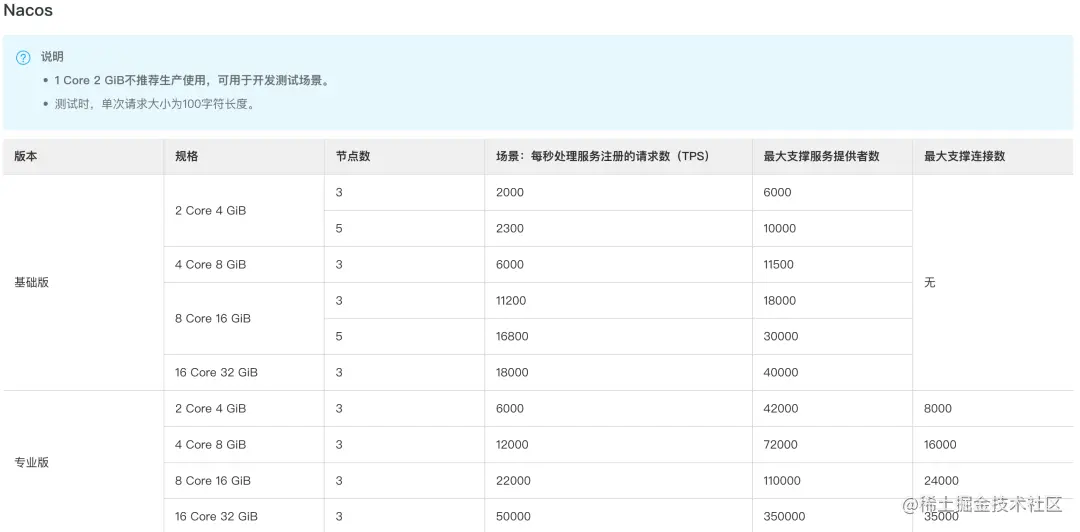Screen dimensions: 1080x532
Task: Select TPS 6000 in 基础版 4 Core row
Action: pyautogui.click(x=510, y=265)
